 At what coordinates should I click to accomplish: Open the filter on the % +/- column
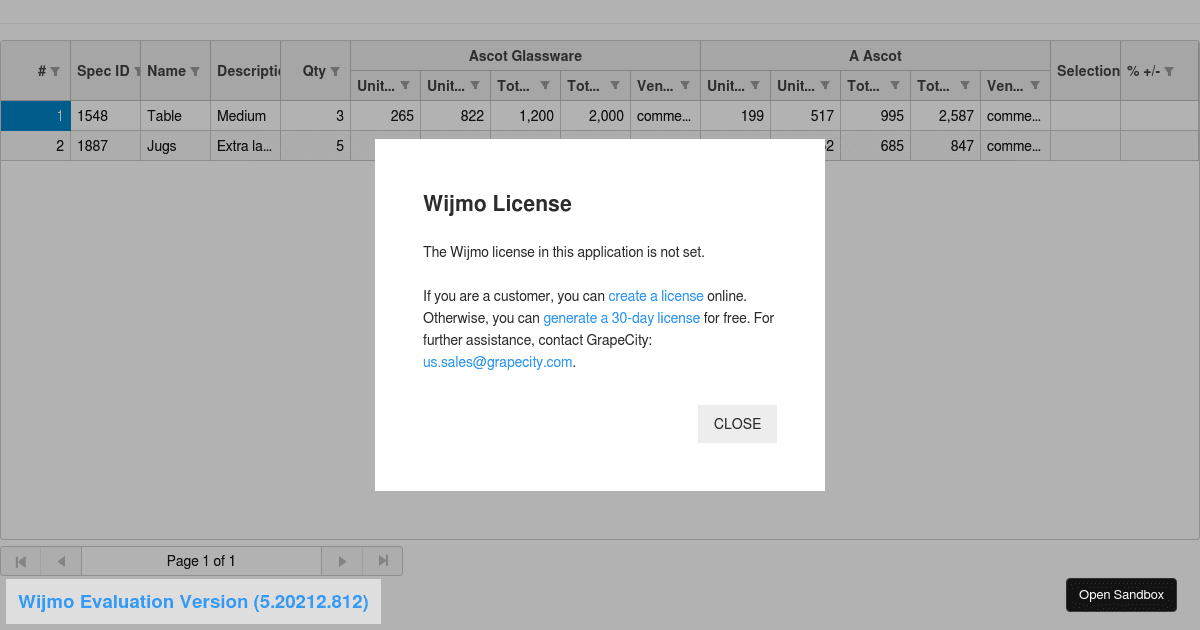tap(1168, 71)
